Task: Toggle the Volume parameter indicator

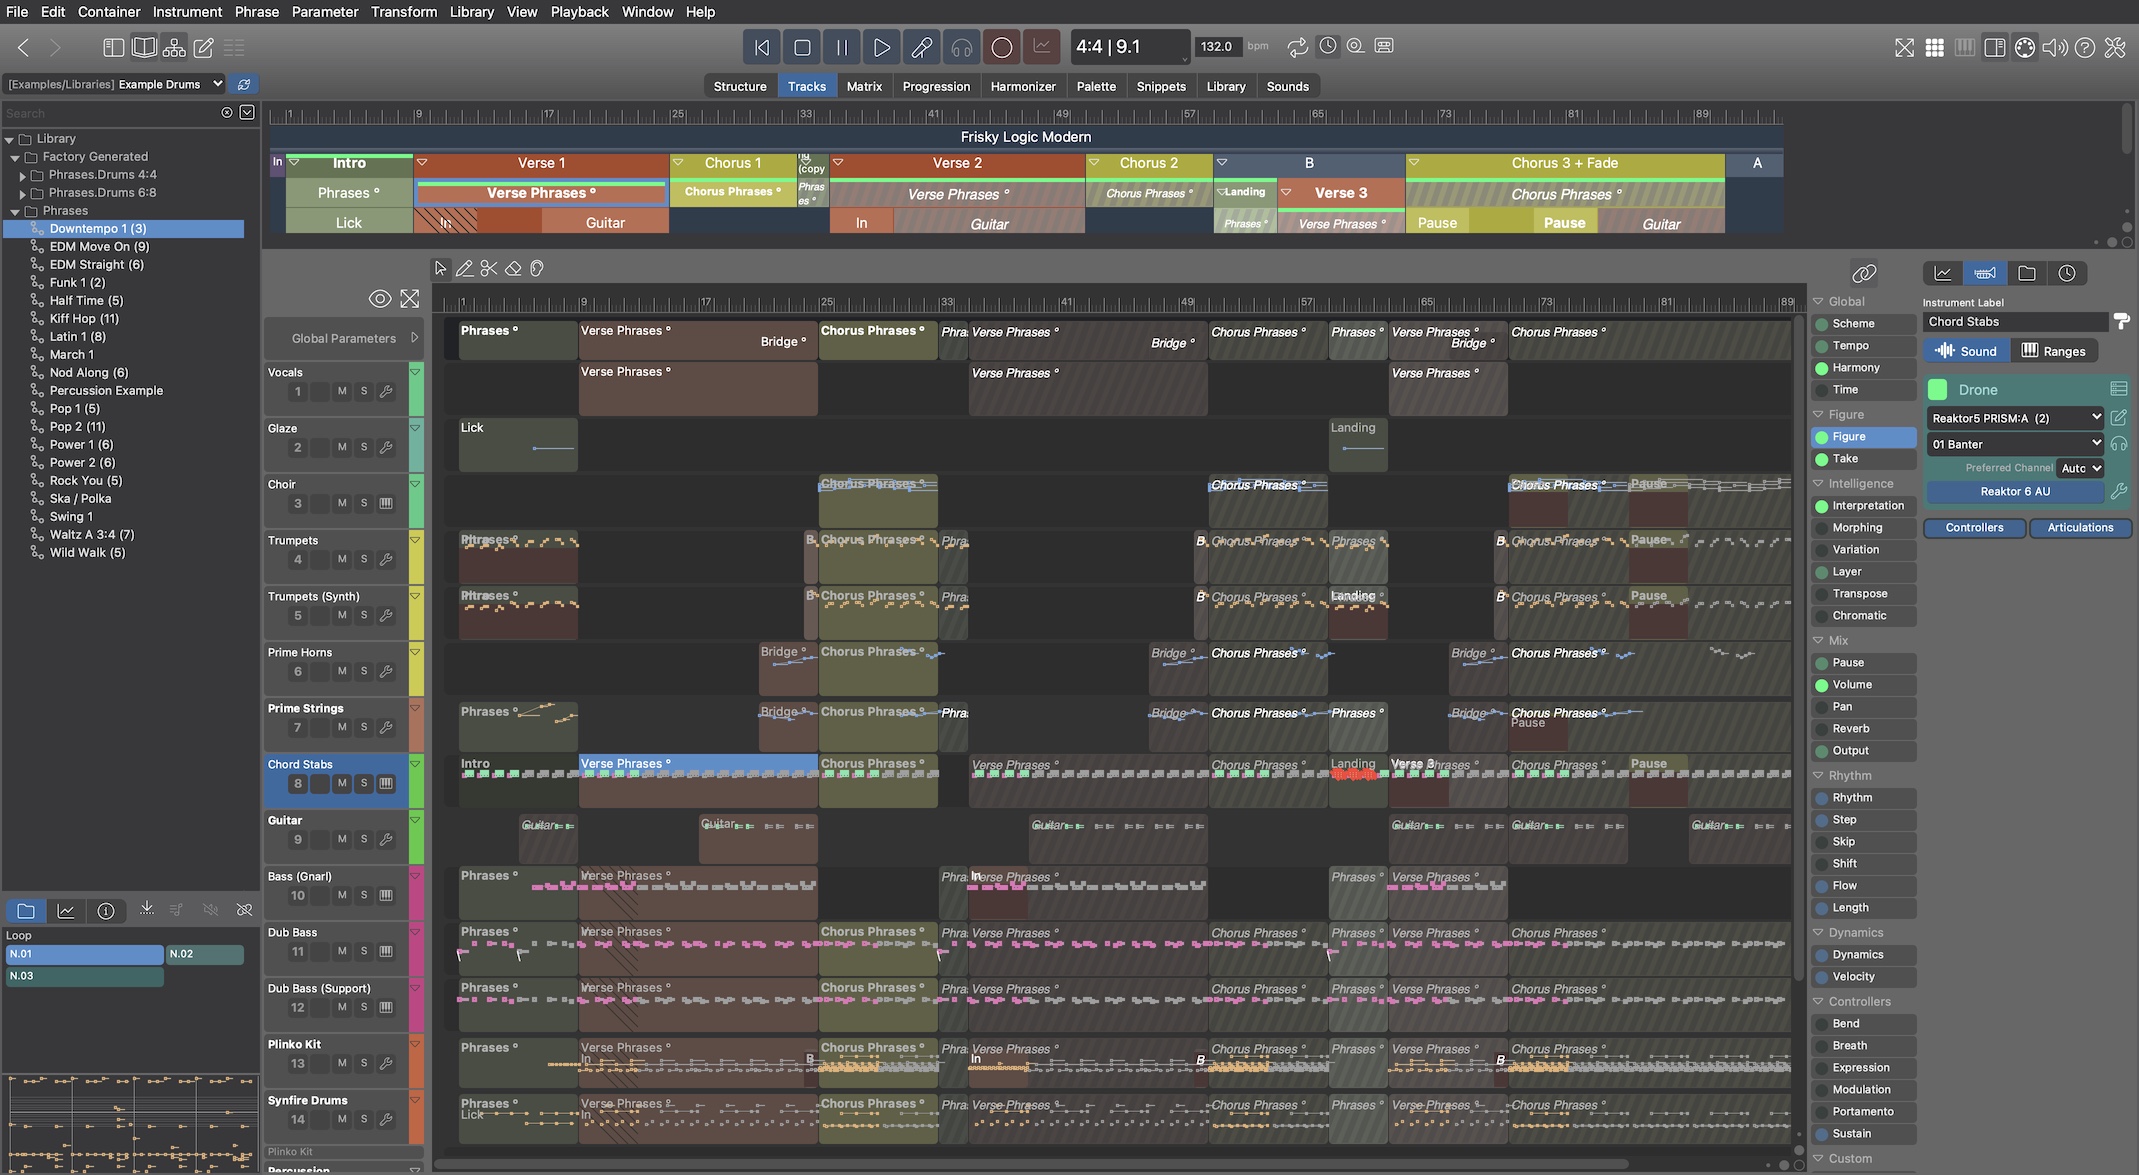Action: pyautogui.click(x=1822, y=685)
